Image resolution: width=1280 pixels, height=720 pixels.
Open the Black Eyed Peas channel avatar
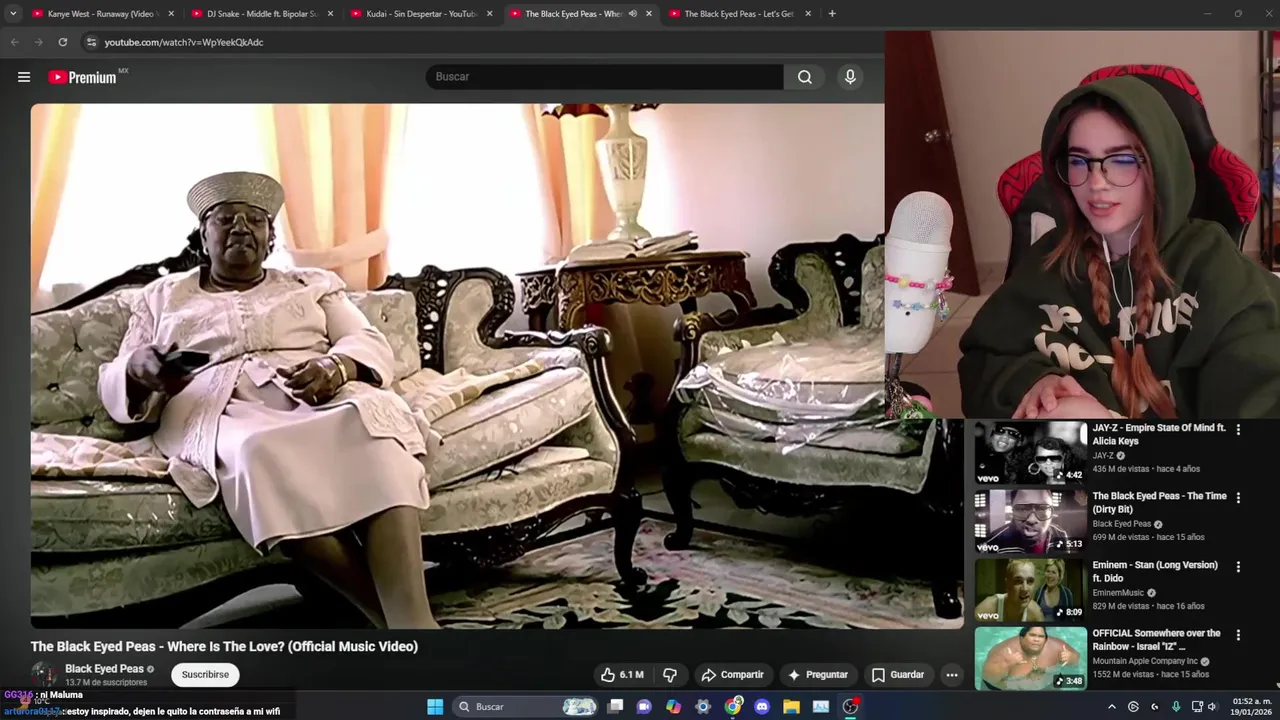(44, 675)
